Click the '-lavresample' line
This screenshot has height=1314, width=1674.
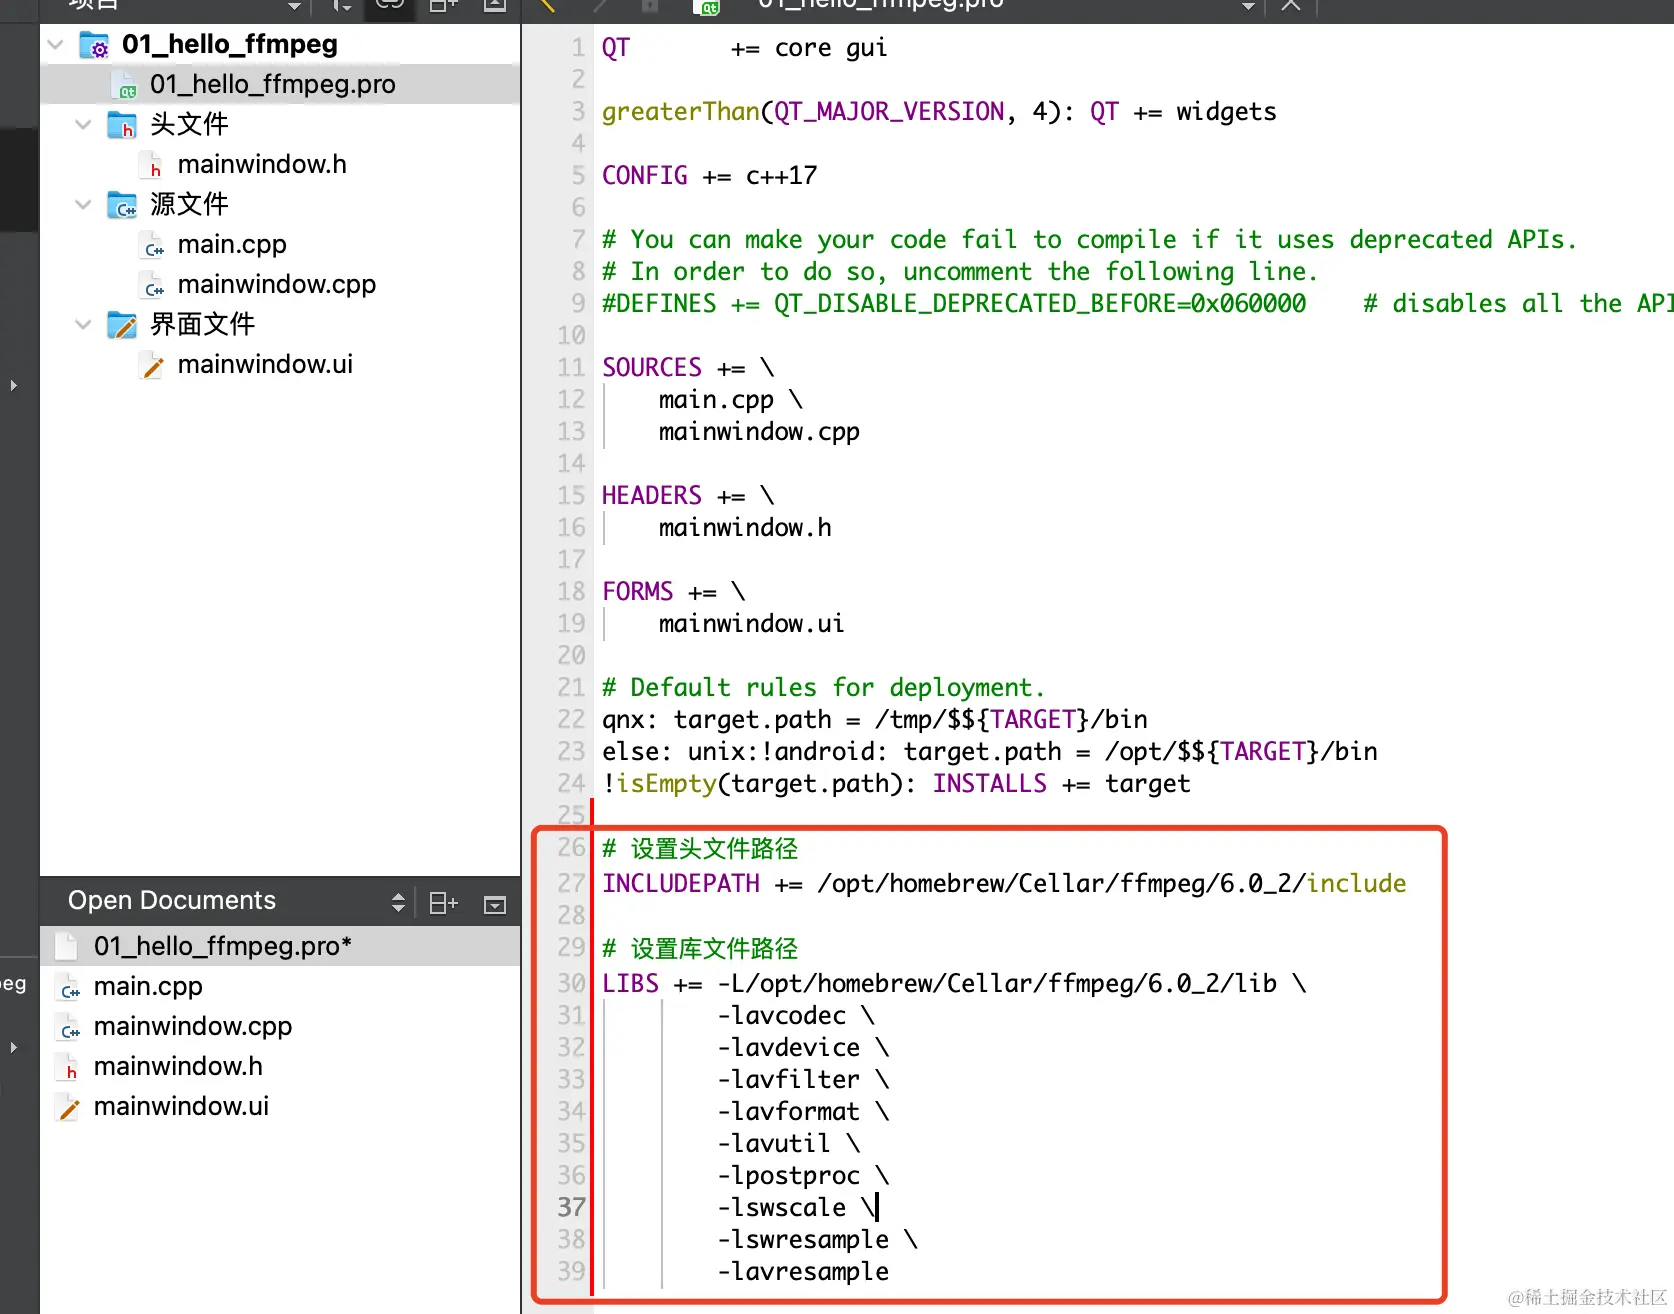pyautogui.click(x=803, y=1272)
